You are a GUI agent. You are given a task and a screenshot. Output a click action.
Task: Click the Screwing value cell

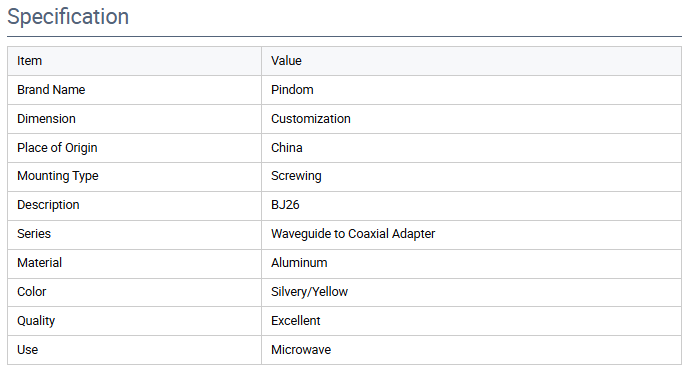tap(471, 177)
